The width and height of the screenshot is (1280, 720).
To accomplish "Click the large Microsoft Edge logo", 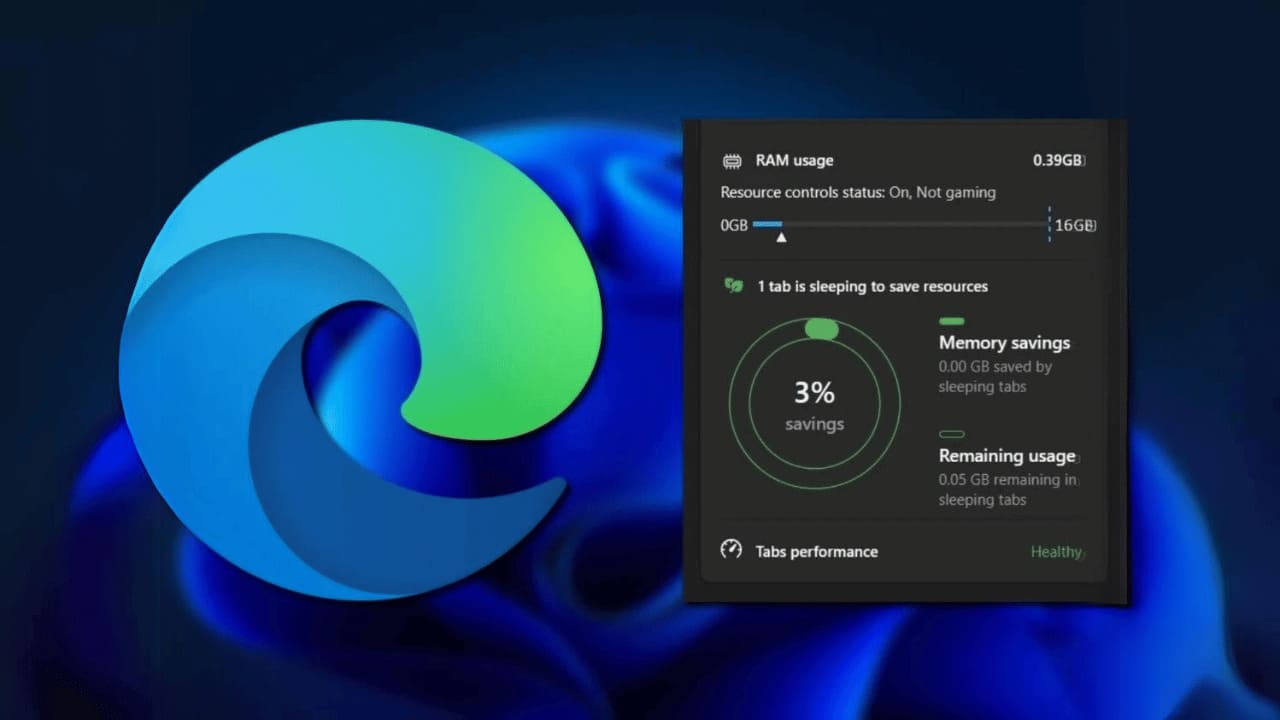I will 361,362.
